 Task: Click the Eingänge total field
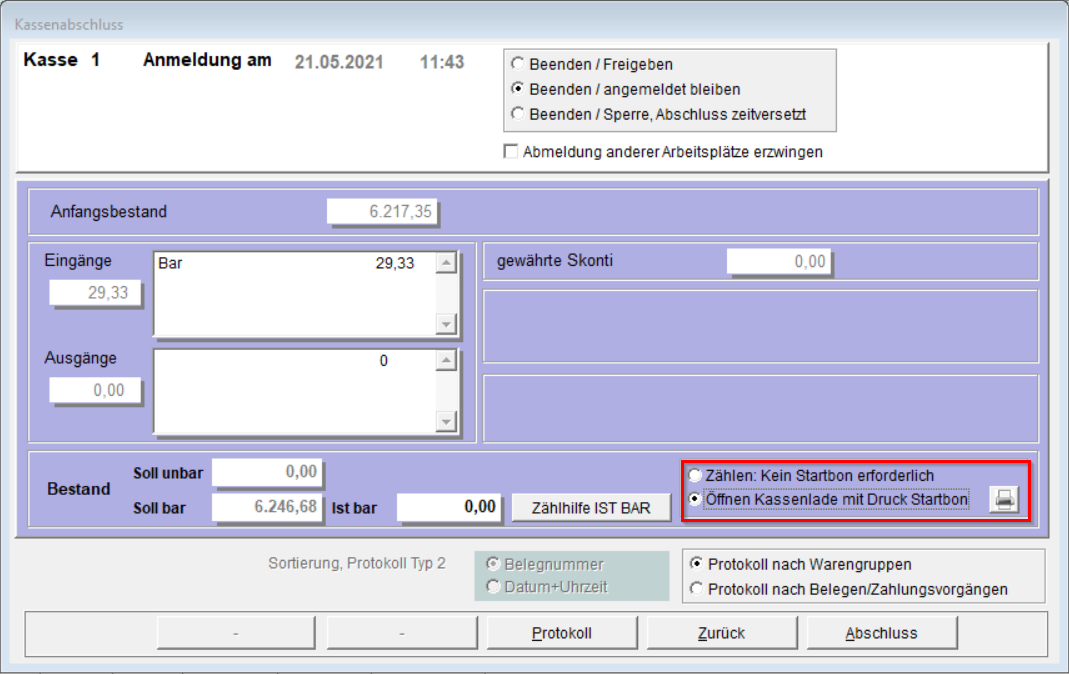point(95,293)
